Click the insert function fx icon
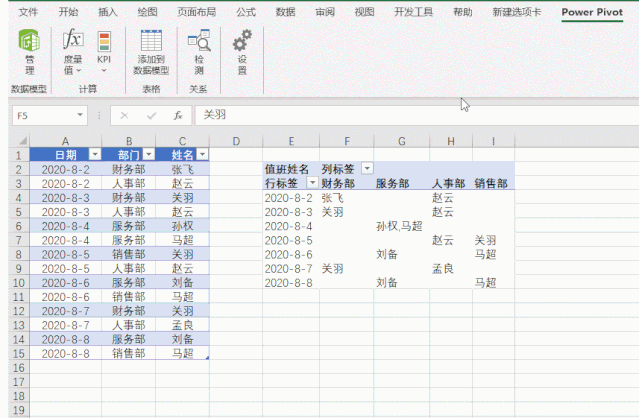 (177, 115)
